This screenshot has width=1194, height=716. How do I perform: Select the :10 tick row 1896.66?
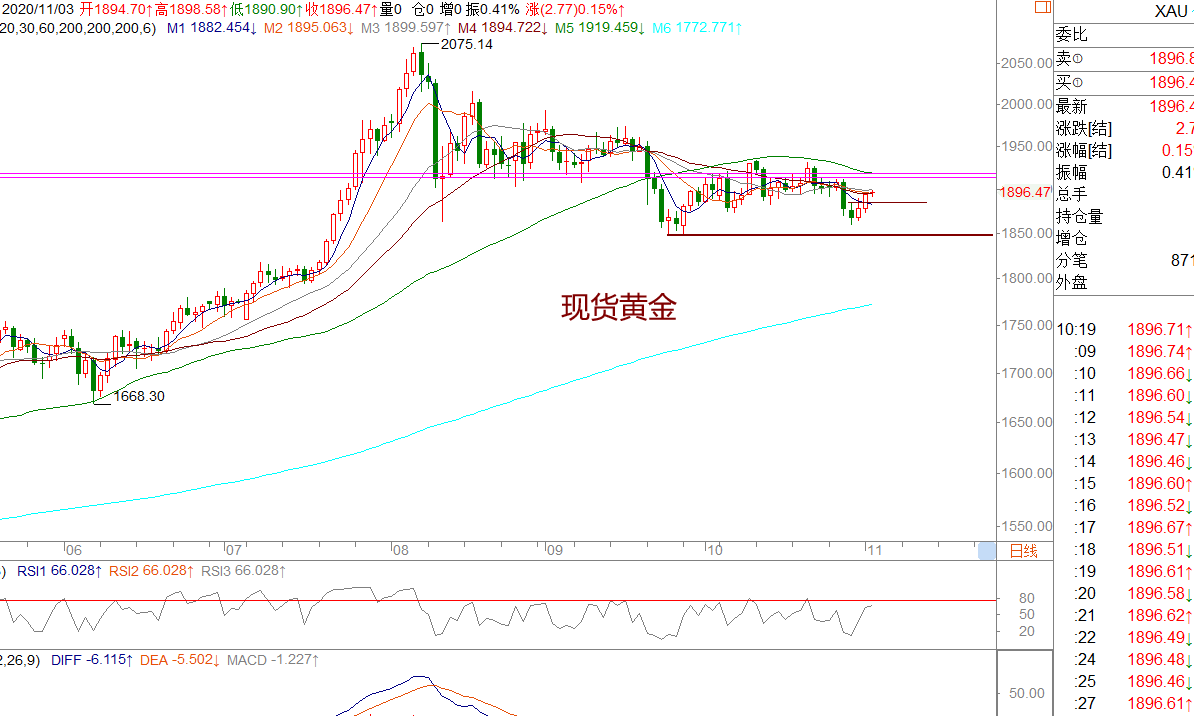pos(1124,373)
